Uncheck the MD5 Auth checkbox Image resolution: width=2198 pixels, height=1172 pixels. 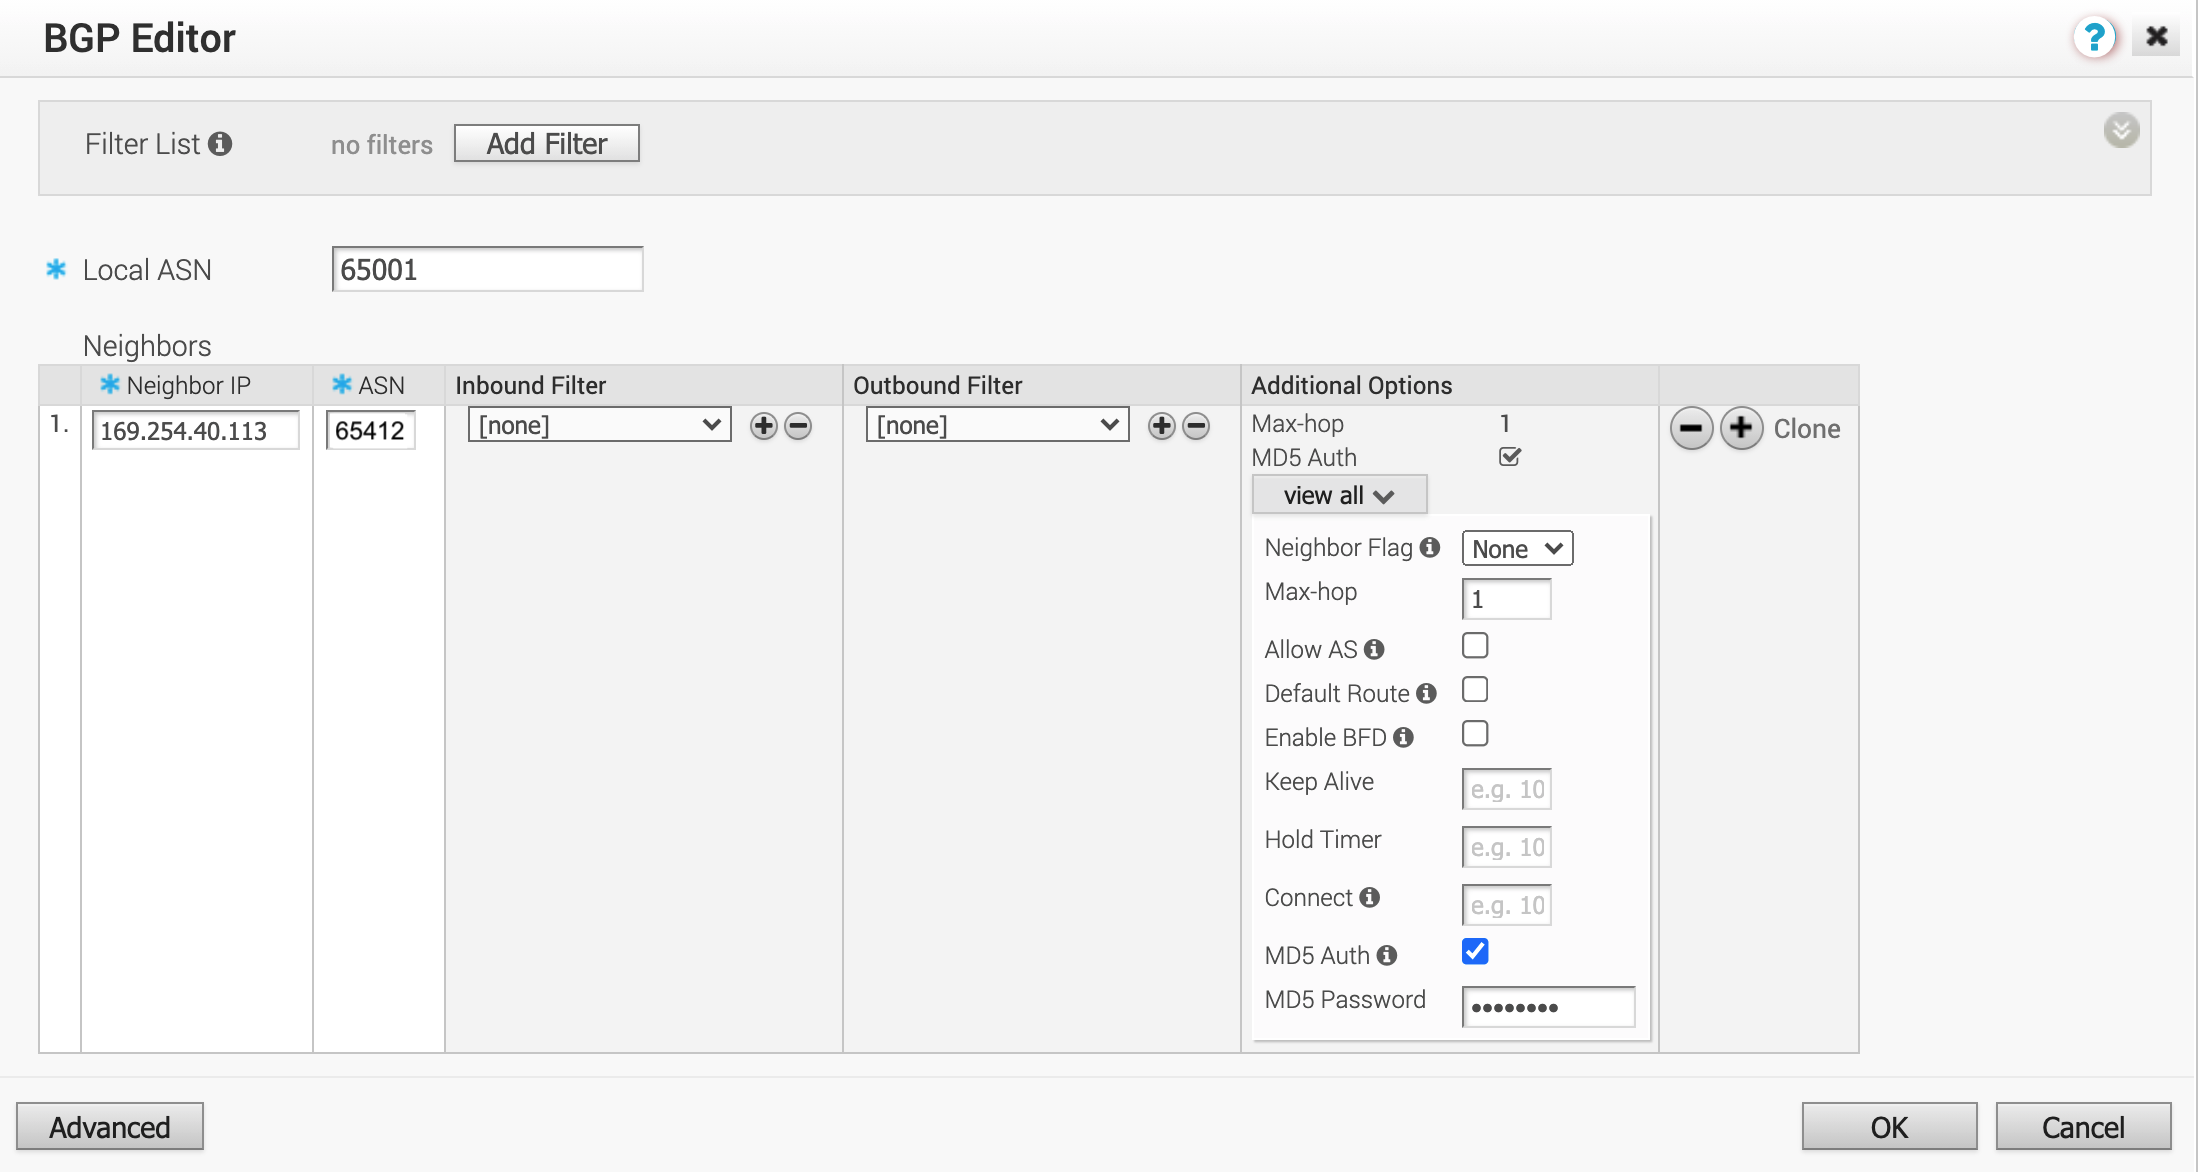point(1475,952)
